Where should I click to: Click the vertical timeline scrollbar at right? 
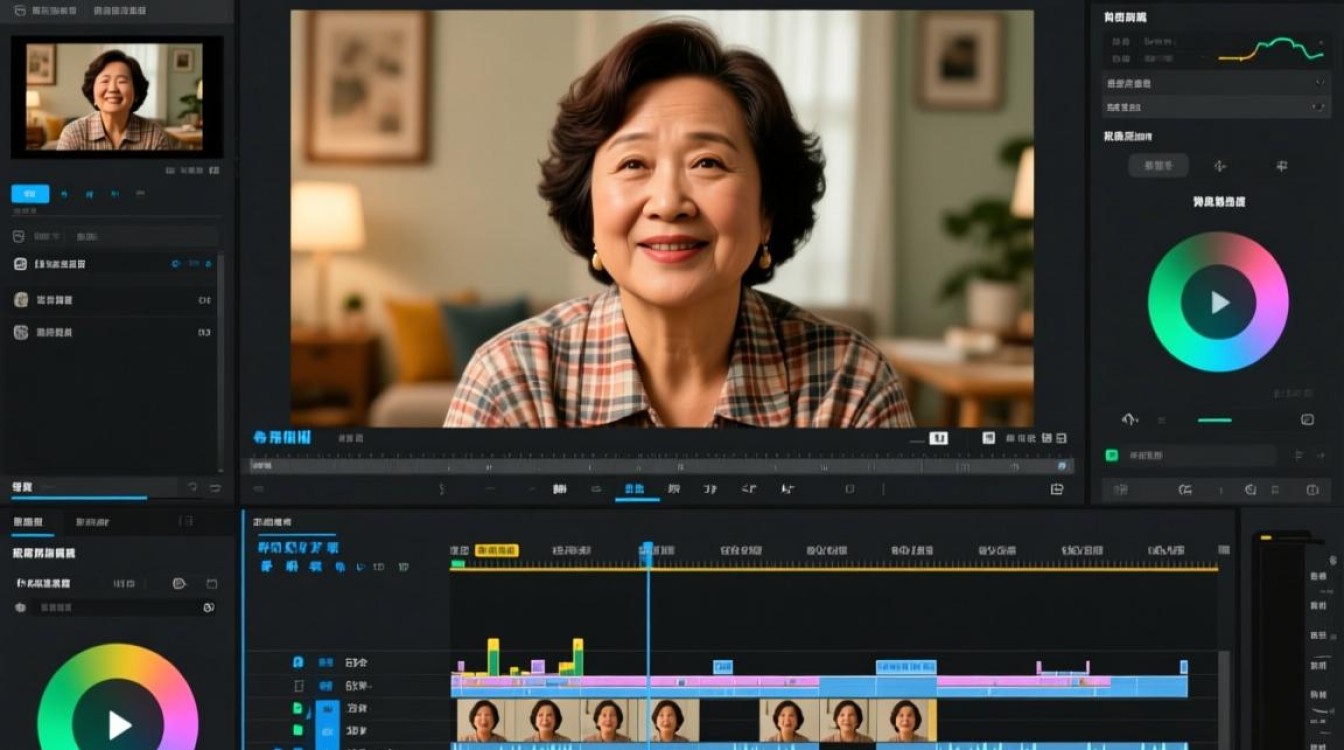(1224, 698)
